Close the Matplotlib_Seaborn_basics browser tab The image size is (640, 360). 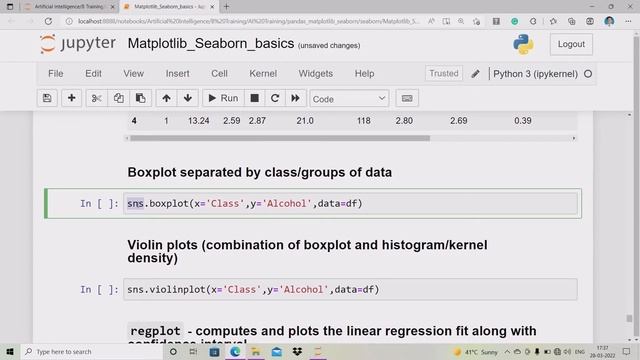tap(212, 7)
